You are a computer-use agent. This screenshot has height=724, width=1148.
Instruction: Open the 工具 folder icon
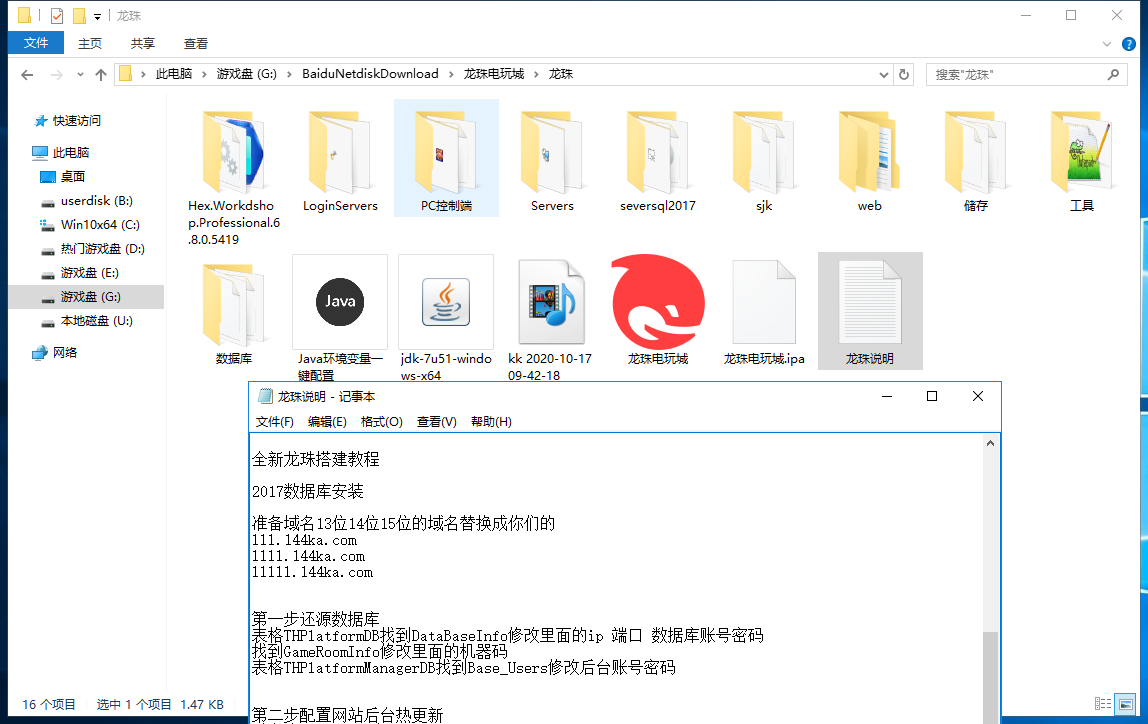click(1081, 157)
